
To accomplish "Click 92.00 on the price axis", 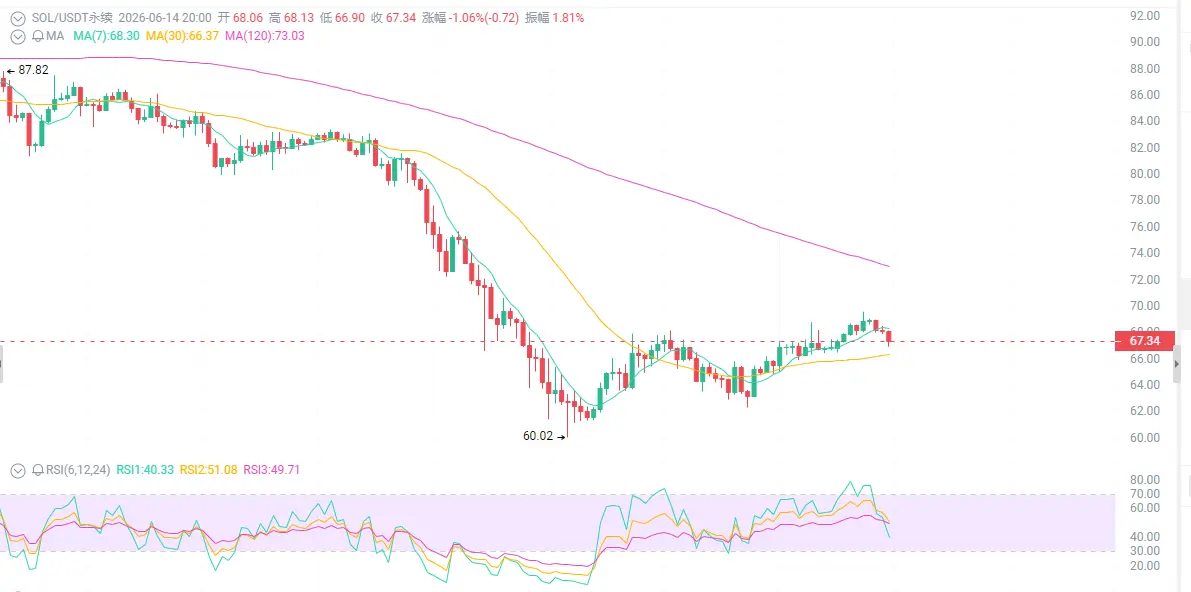I will (x=1145, y=15).
